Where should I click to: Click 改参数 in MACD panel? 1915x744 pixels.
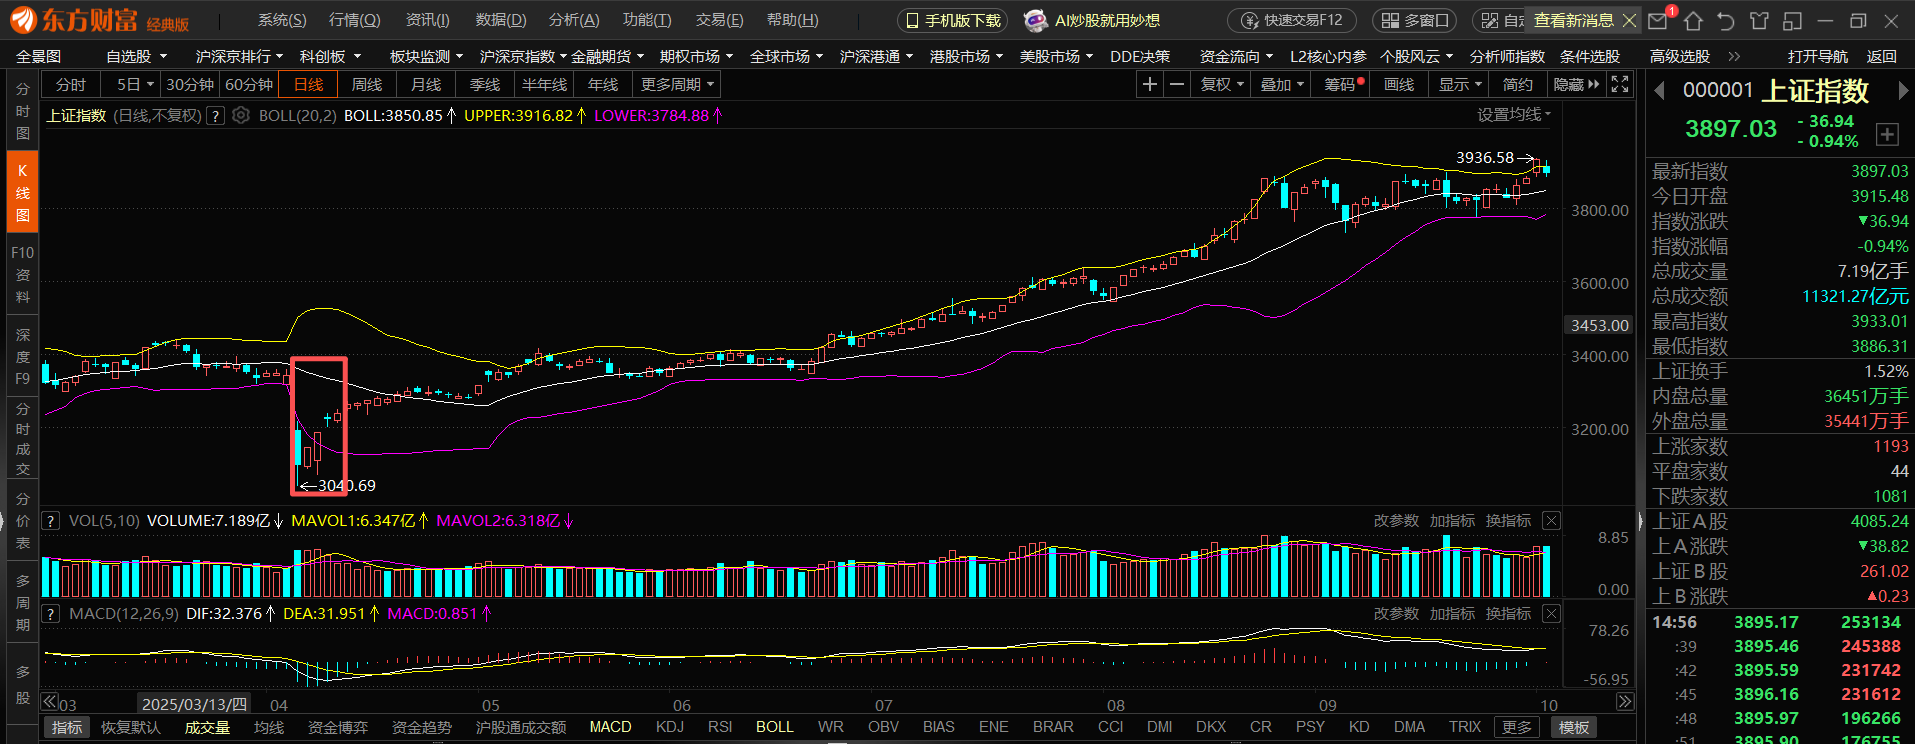tap(1396, 613)
